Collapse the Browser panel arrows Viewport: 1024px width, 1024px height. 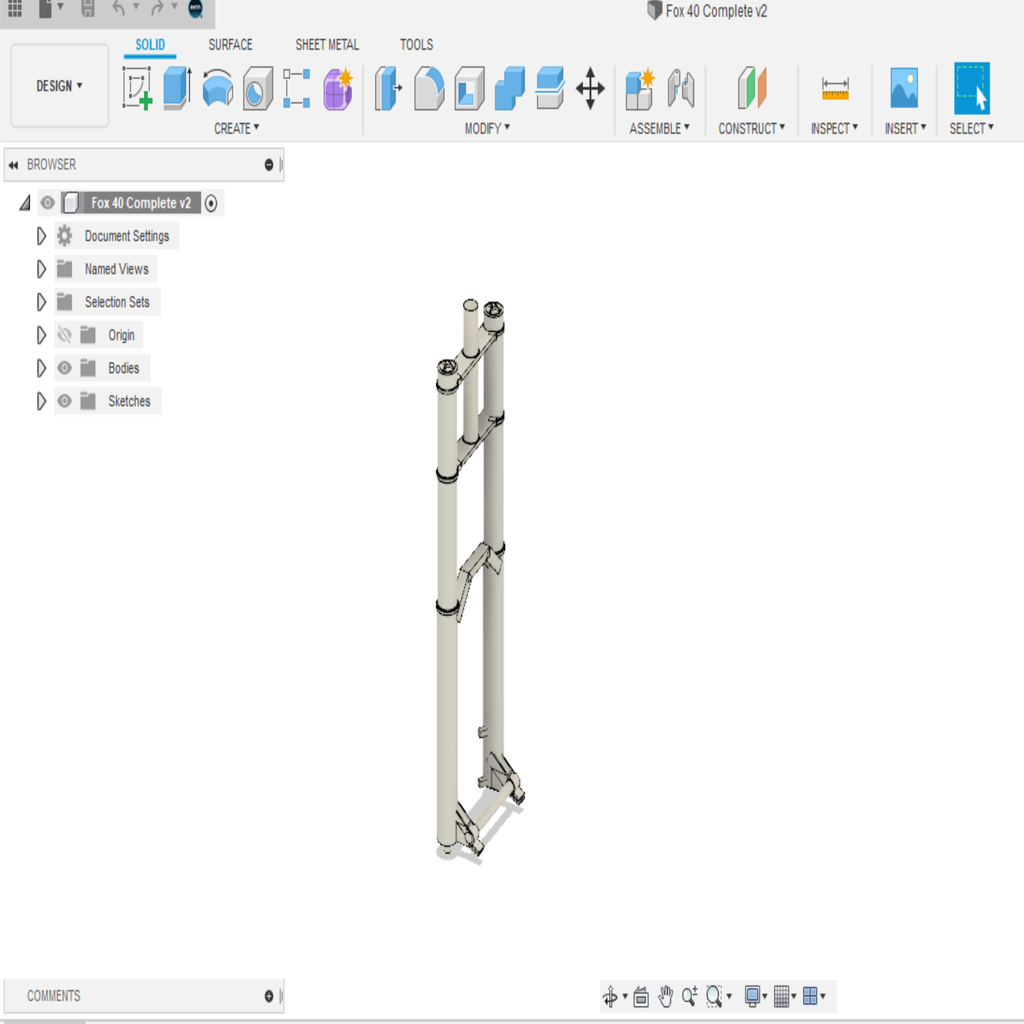click(x=13, y=165)
